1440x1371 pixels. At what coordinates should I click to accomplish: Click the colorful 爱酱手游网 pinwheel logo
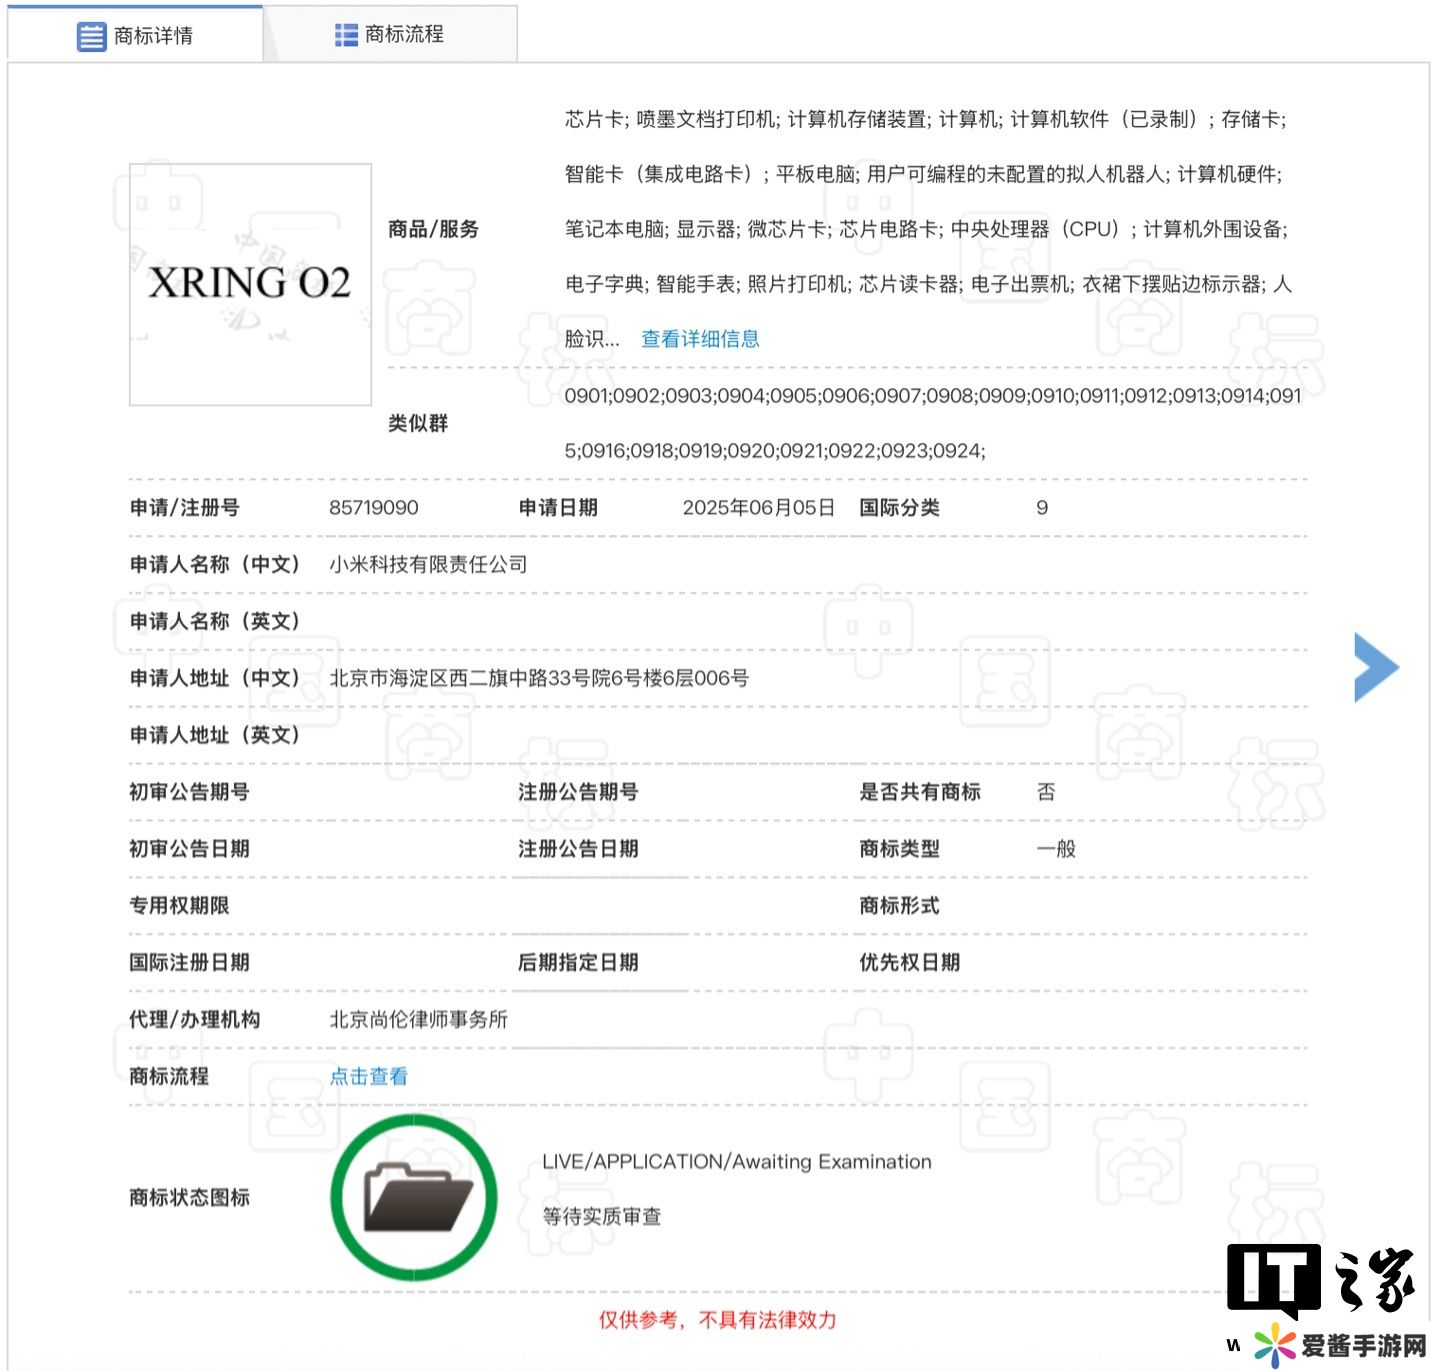(1274, 1345)
